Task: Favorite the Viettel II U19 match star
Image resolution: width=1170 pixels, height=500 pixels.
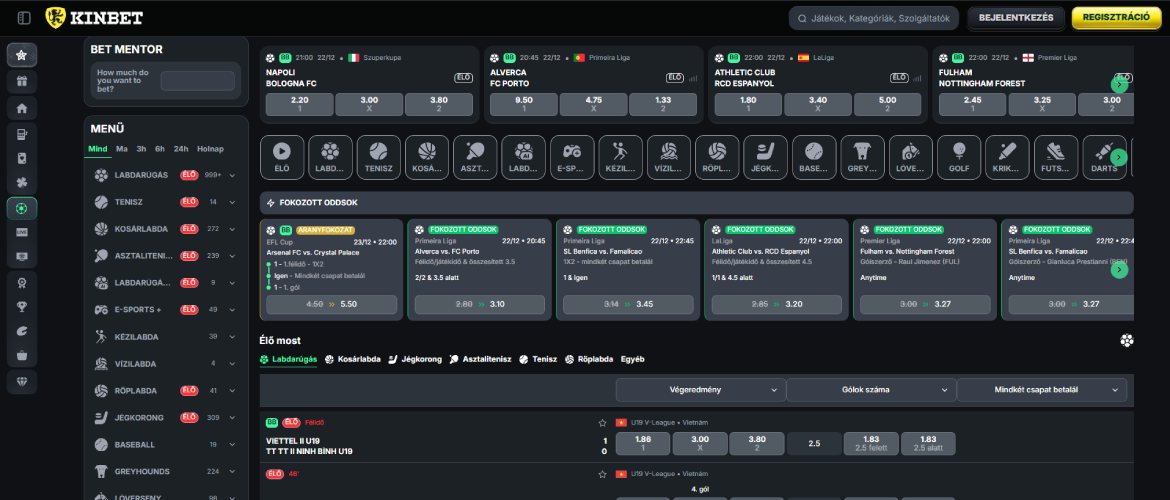Action: point(602,423)
